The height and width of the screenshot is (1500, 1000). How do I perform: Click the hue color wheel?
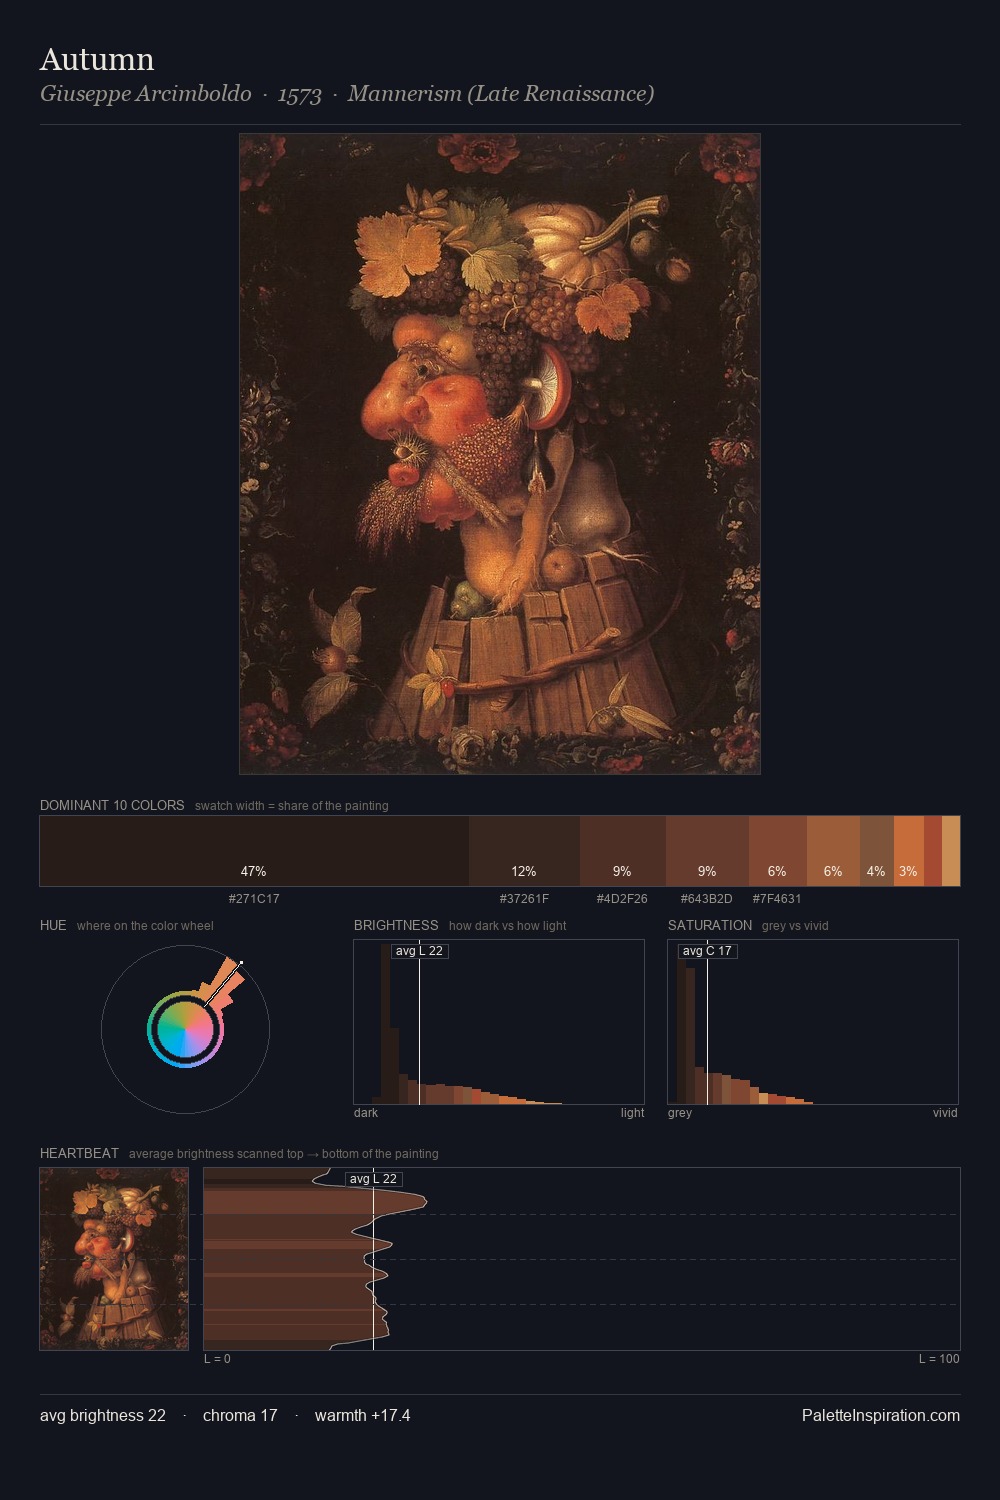coord(185,1029)
